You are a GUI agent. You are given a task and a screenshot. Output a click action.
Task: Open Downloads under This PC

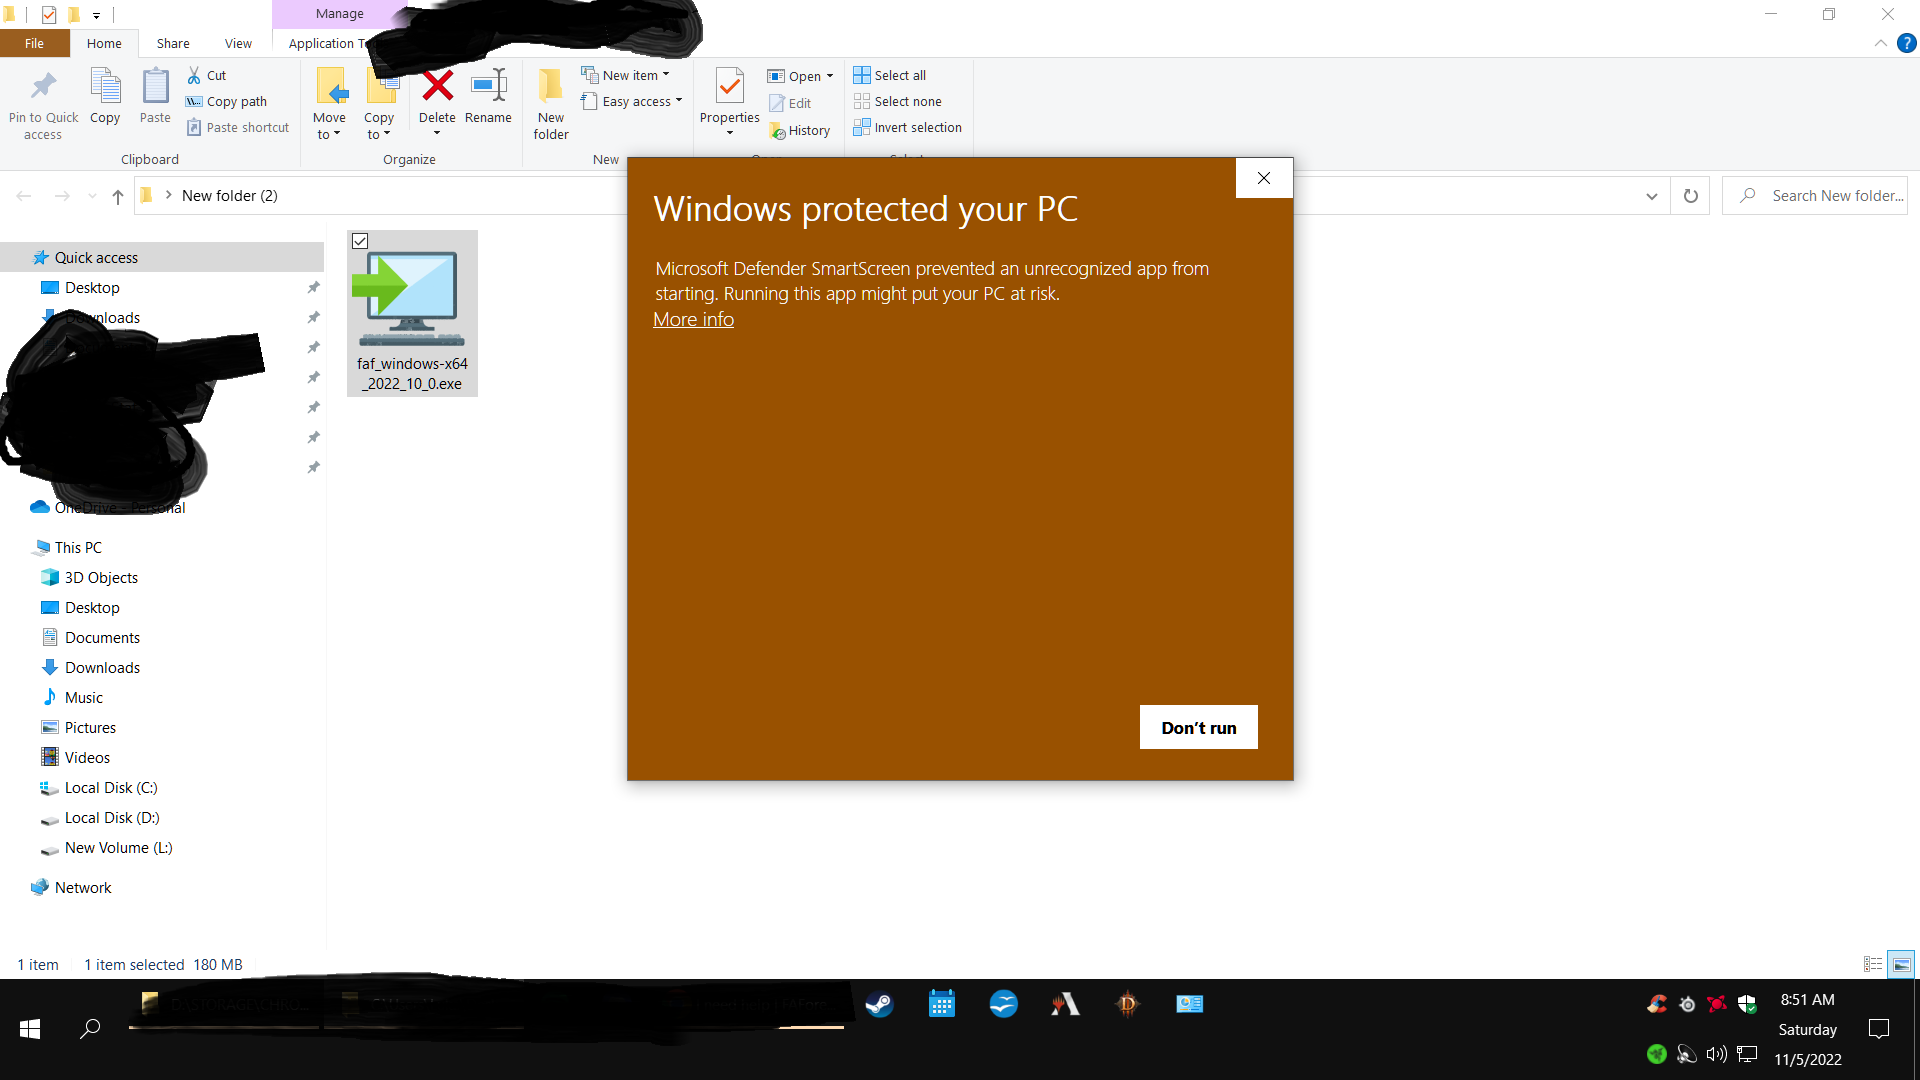102,667
